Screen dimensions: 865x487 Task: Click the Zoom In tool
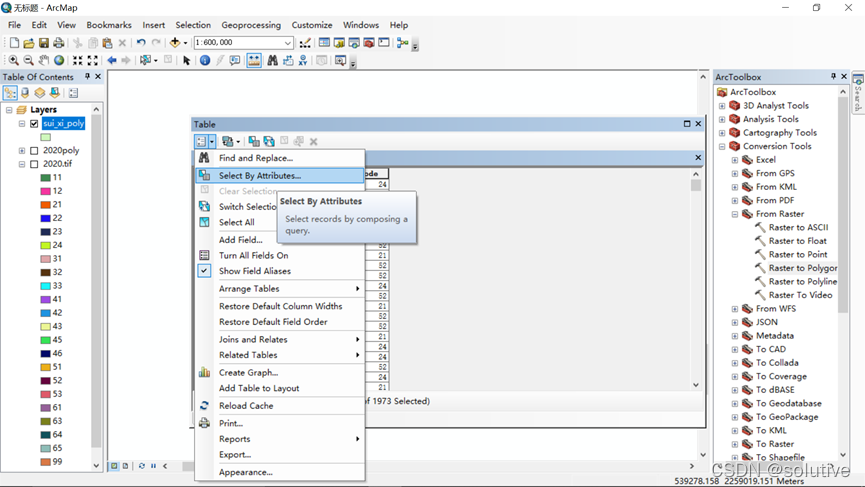[13, 61]
